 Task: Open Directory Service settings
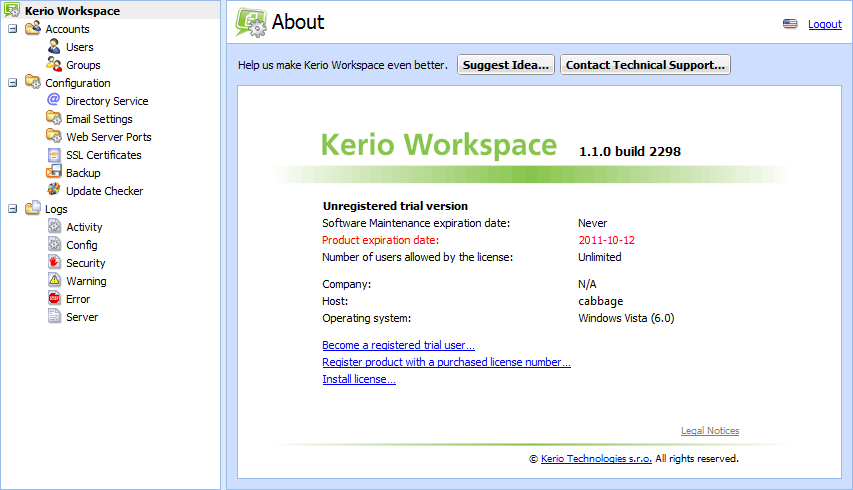[107, 101]
